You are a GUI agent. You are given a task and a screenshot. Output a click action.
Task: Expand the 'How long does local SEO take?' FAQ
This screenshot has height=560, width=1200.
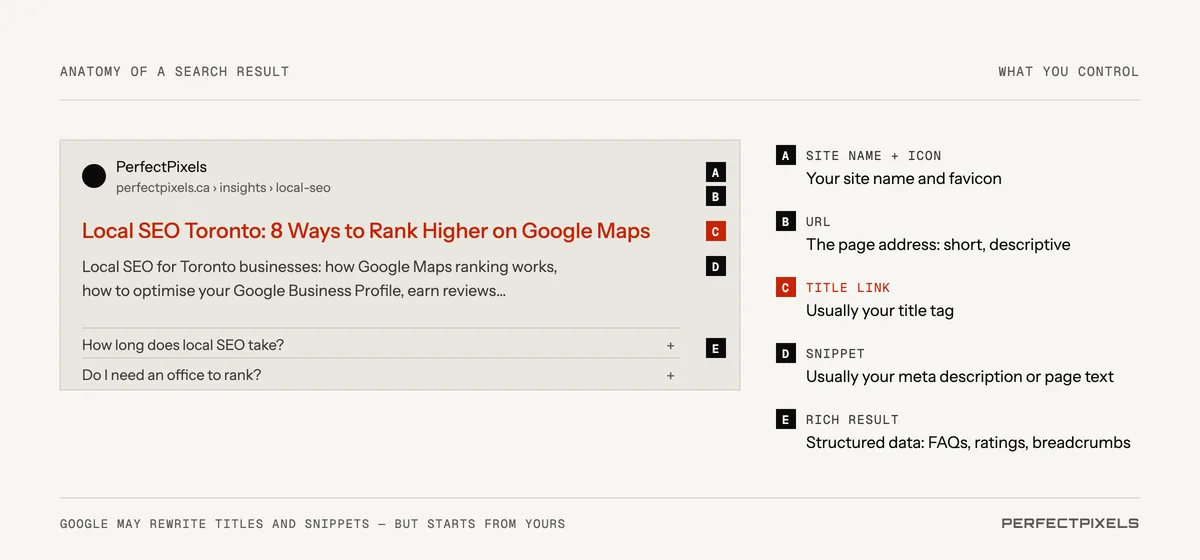pos(671,346)
